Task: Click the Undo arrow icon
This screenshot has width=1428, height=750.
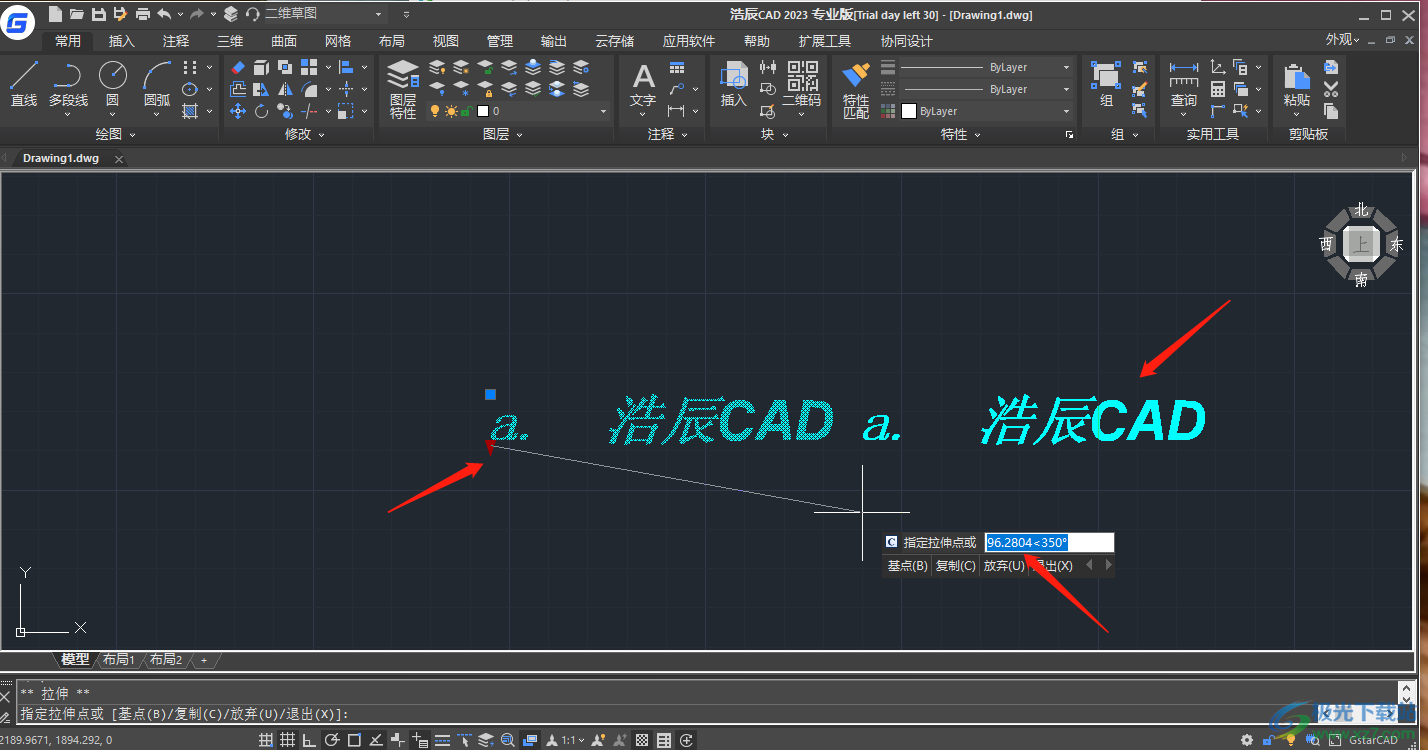Action: (164, 14)
